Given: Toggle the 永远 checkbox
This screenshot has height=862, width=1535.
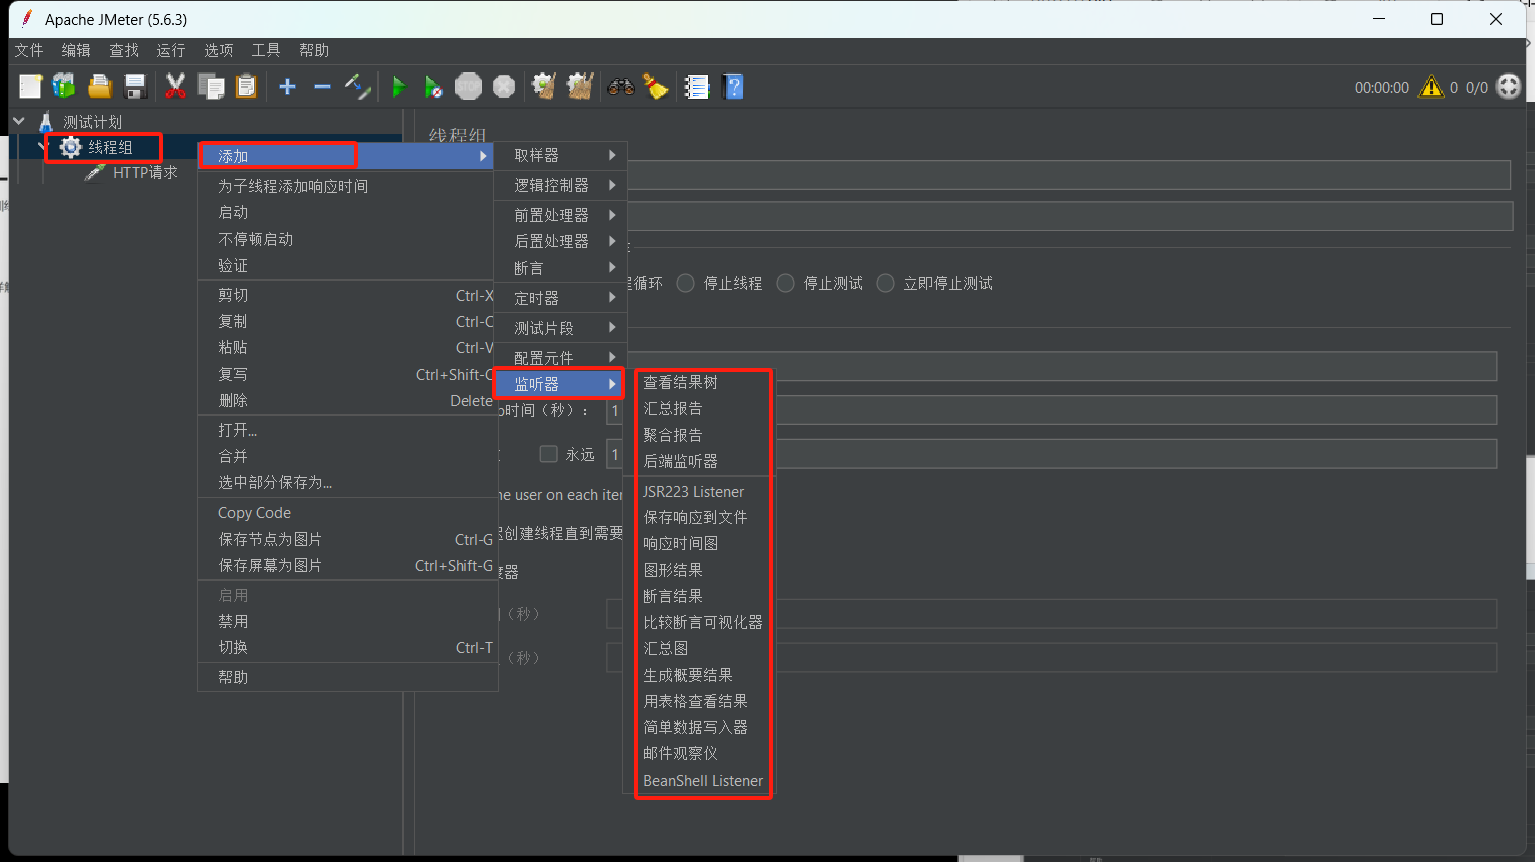Looking at the screenshot, I should point(548,454).
